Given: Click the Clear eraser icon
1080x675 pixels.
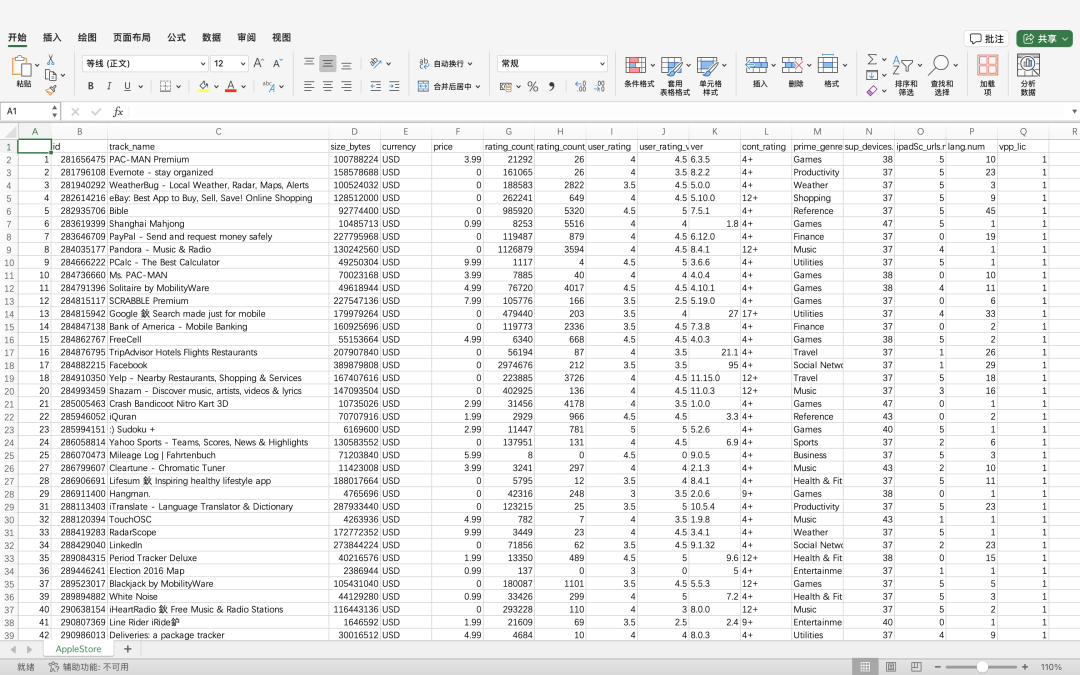Looking at the screenshot, I should pyautogui.click(x=872, y=90).
